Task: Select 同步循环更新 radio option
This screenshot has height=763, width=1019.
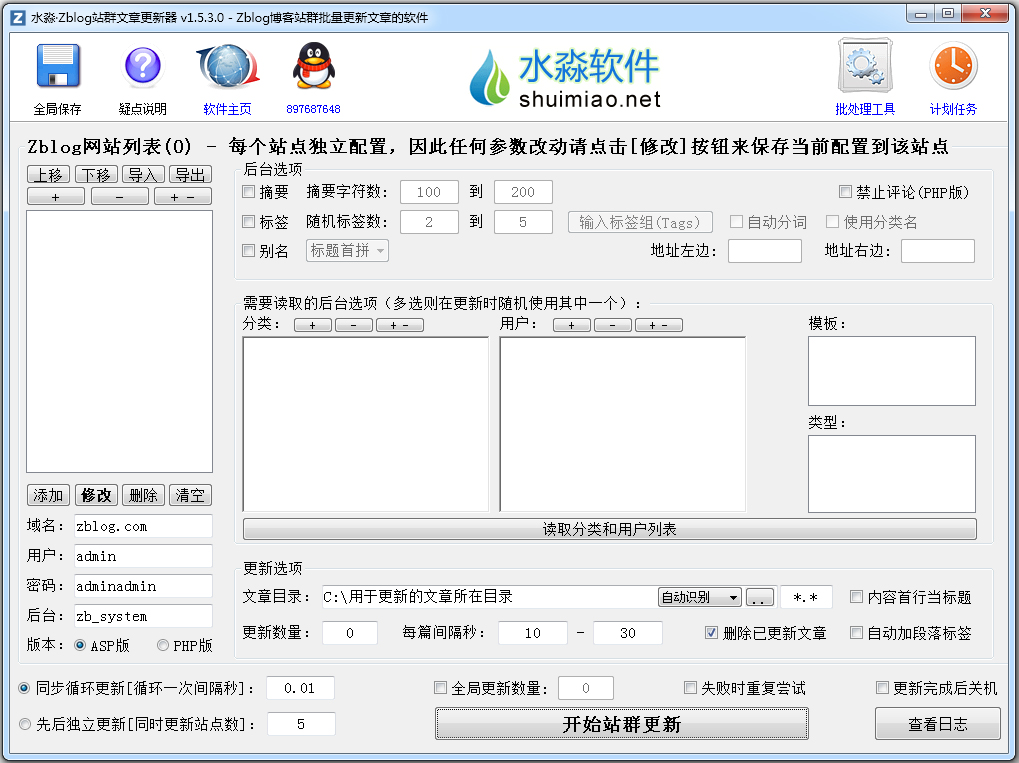Action: (25, 688)
